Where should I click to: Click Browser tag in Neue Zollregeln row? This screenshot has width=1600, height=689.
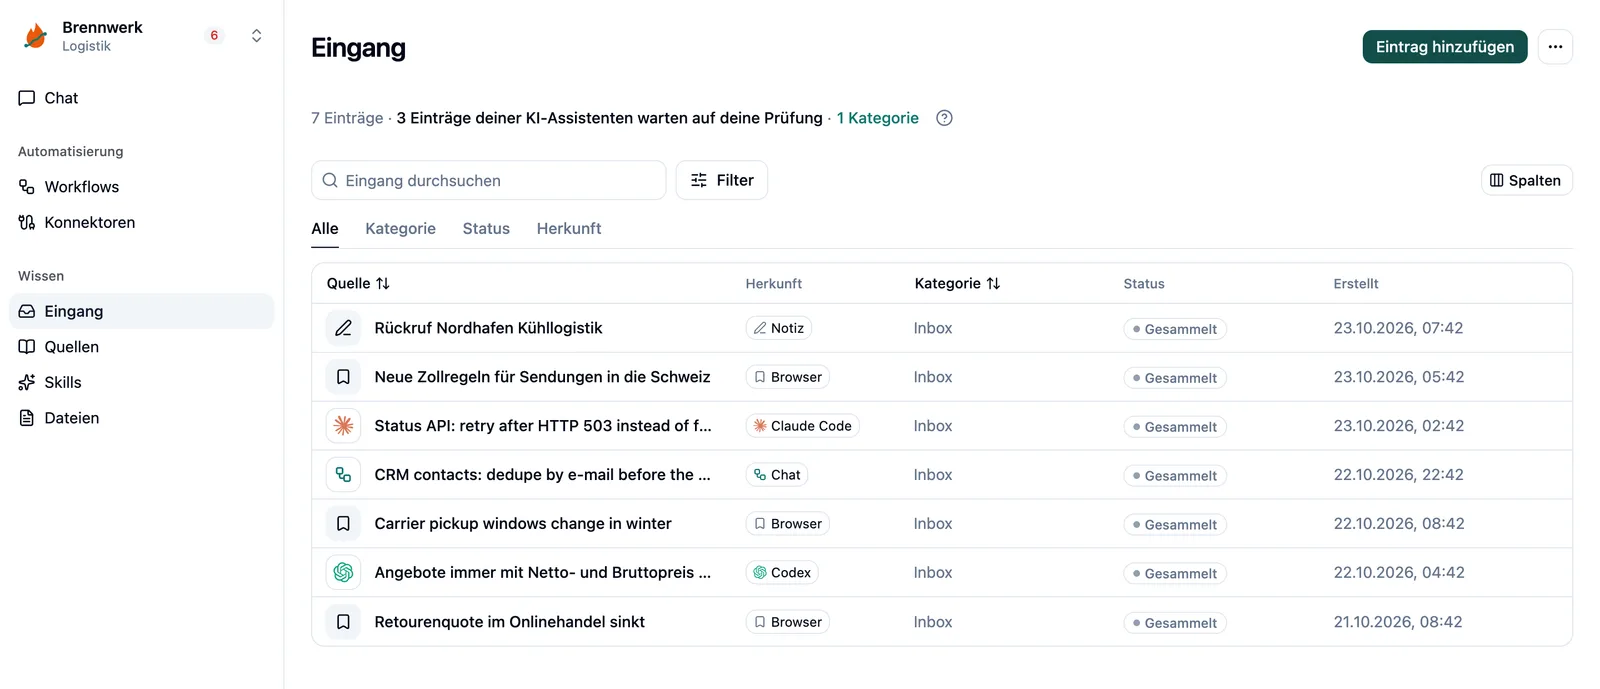tap(788, 377)
